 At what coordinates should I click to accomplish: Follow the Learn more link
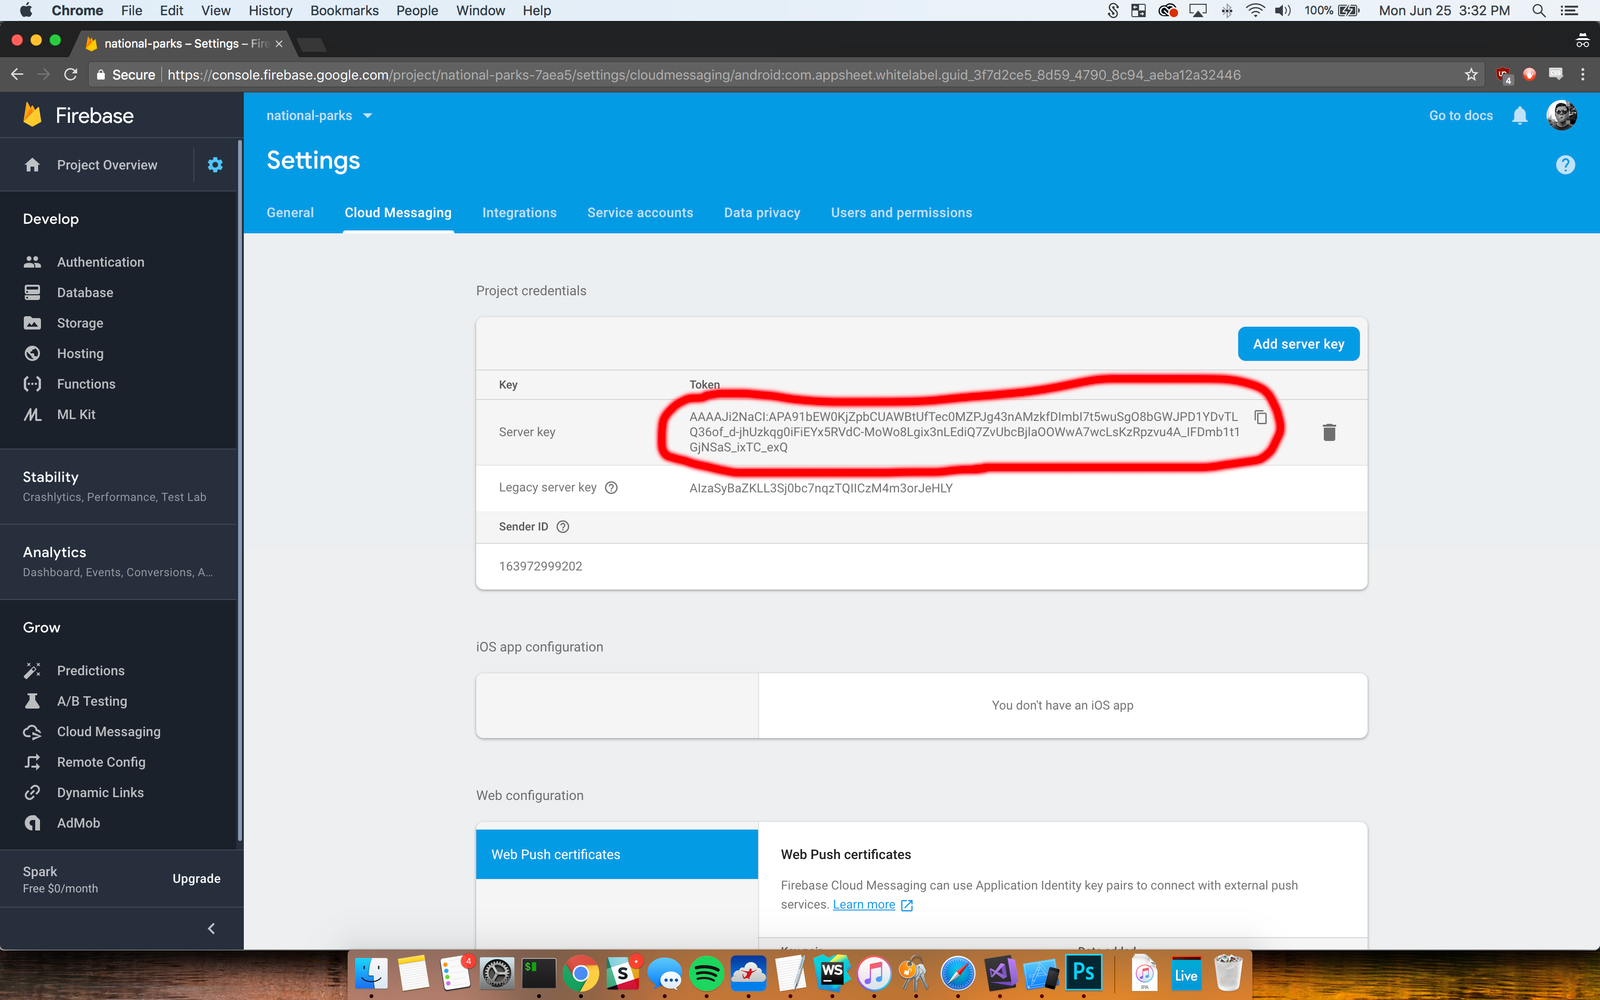pos(864,905)
